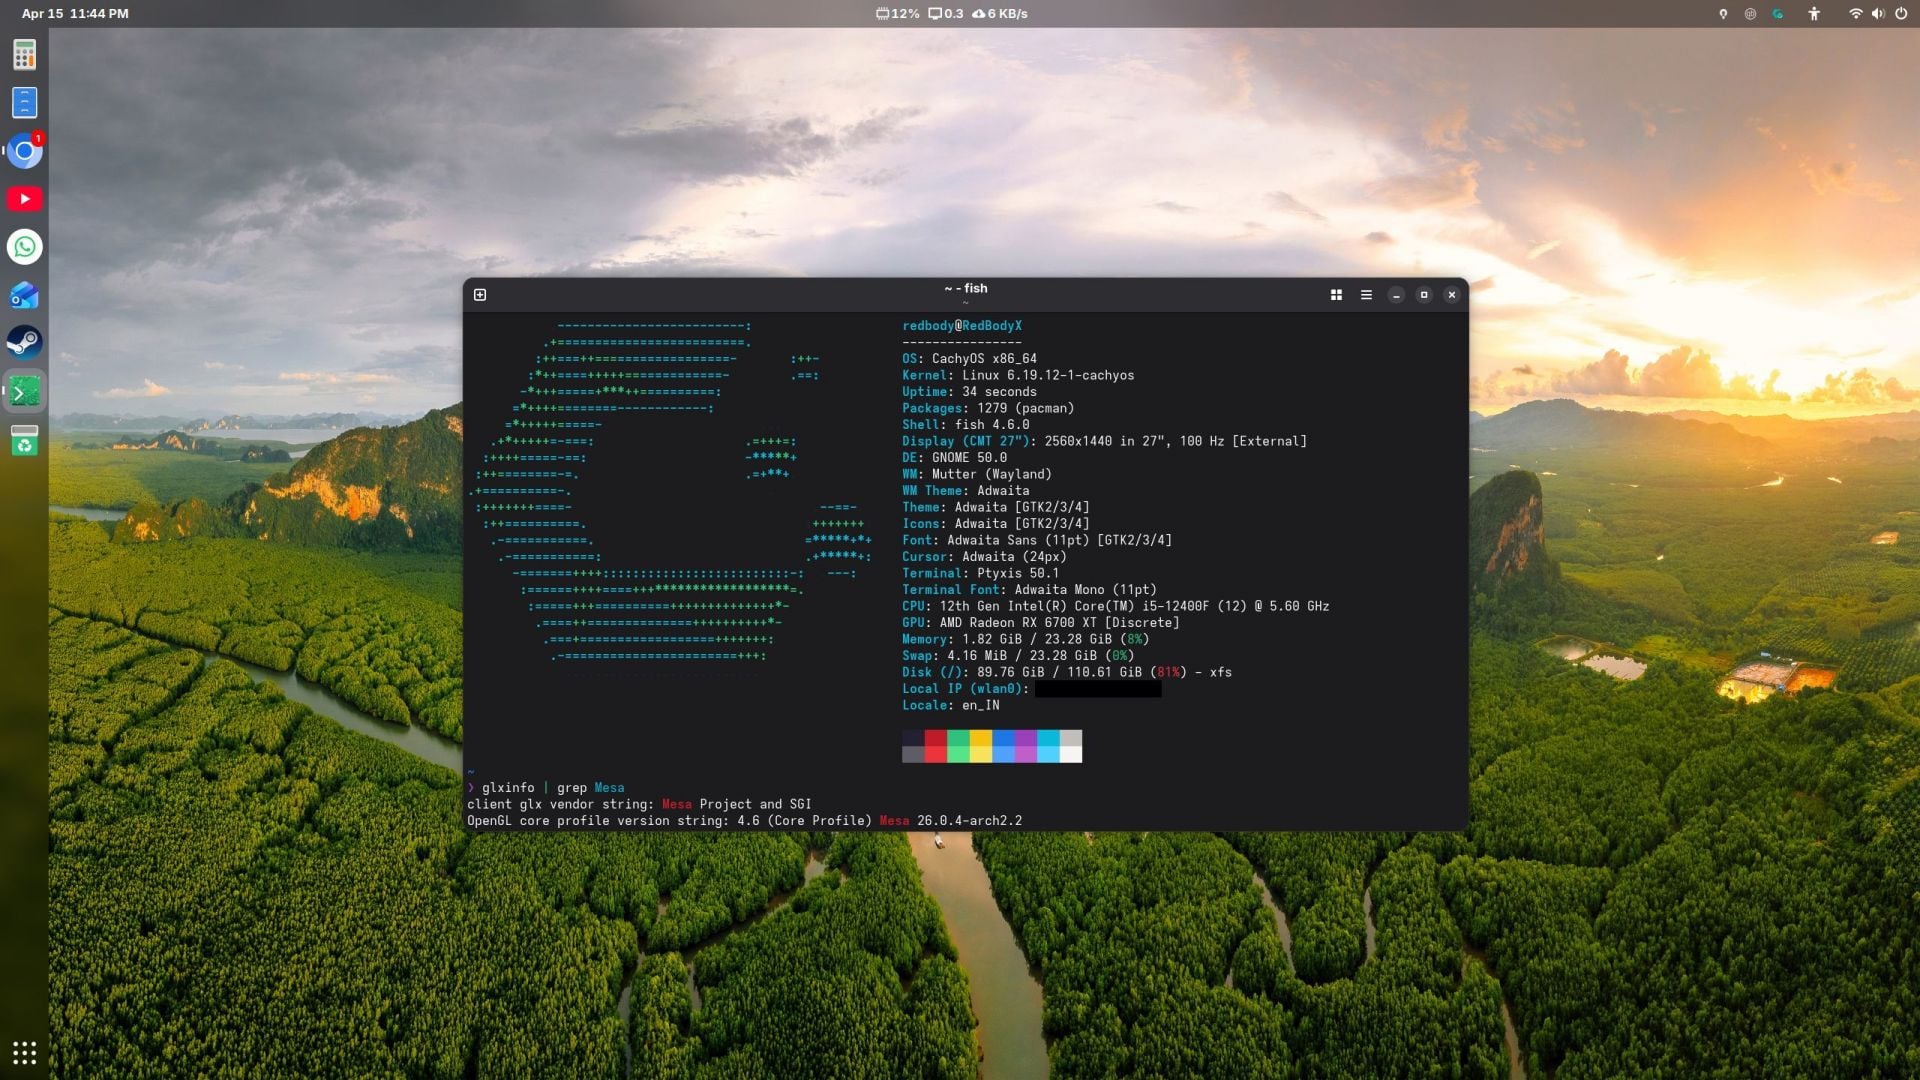The height and width of the screenshot is (1080, 1920).
Task: Click the CPU 12% usage indicator
Action: (x=897, y=14)
